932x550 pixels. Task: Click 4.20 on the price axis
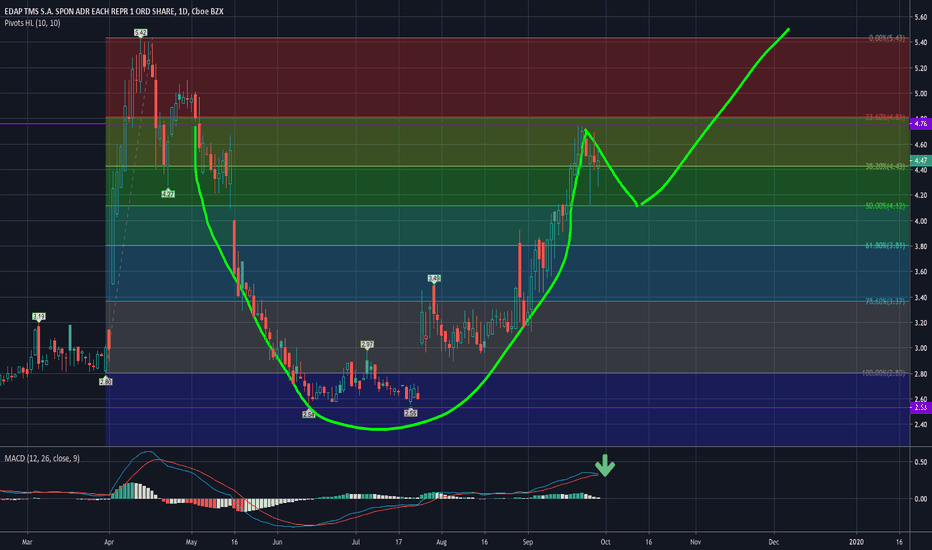[x=921, y=196]
